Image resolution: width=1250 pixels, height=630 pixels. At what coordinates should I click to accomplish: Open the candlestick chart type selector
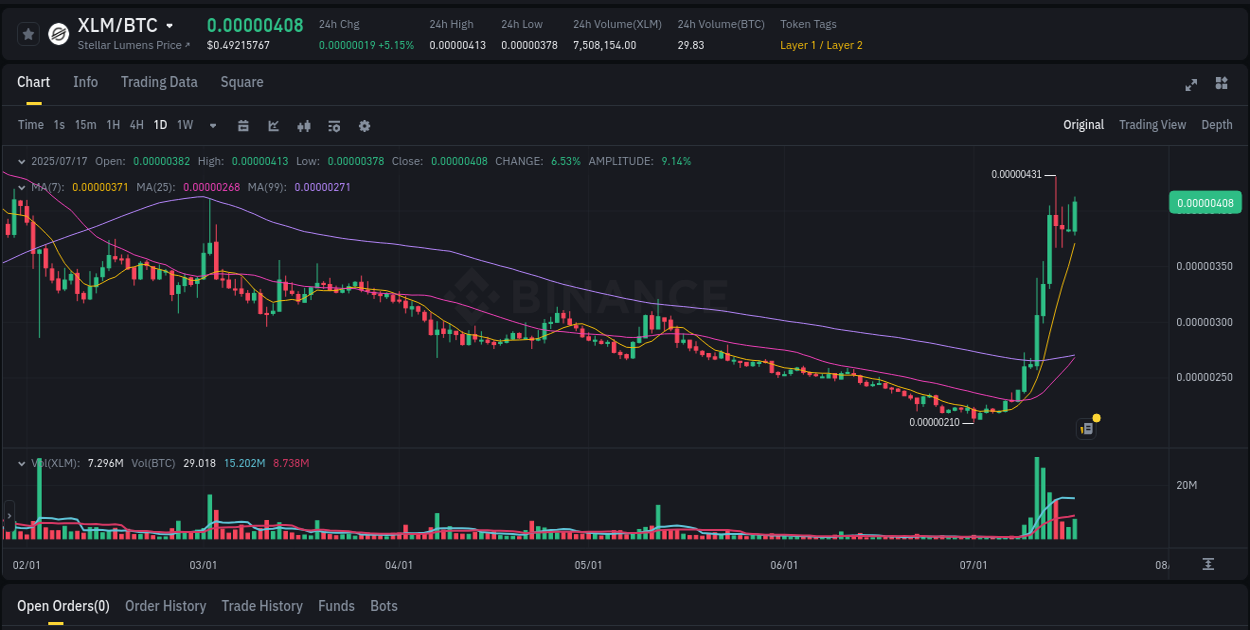click(303, 125)
